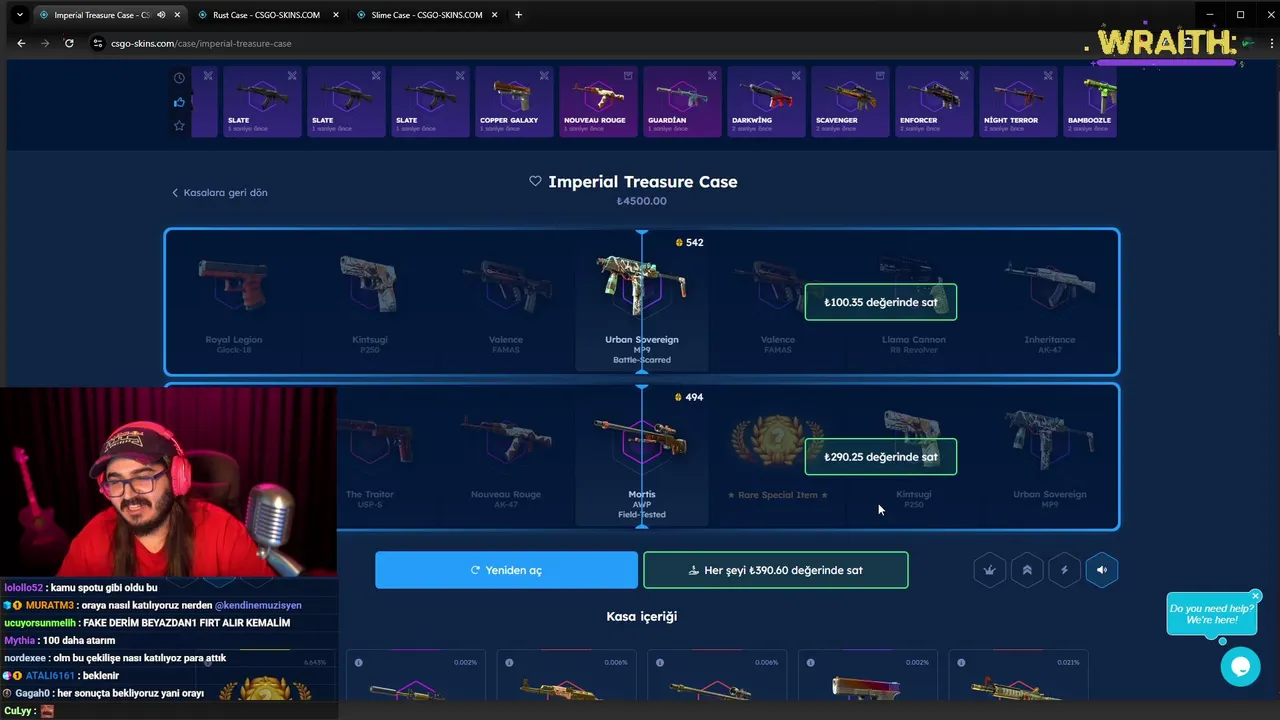
Task: Toggle the sound speaker button
Action: point(1101,570)
